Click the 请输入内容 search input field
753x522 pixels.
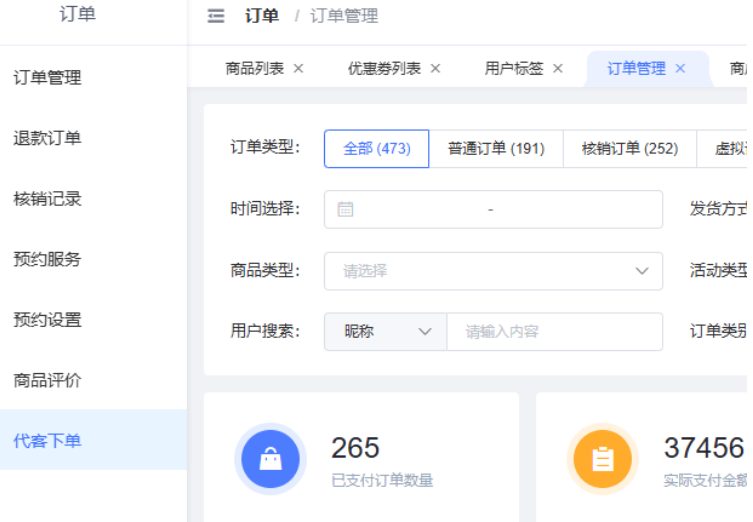point(554,332)
